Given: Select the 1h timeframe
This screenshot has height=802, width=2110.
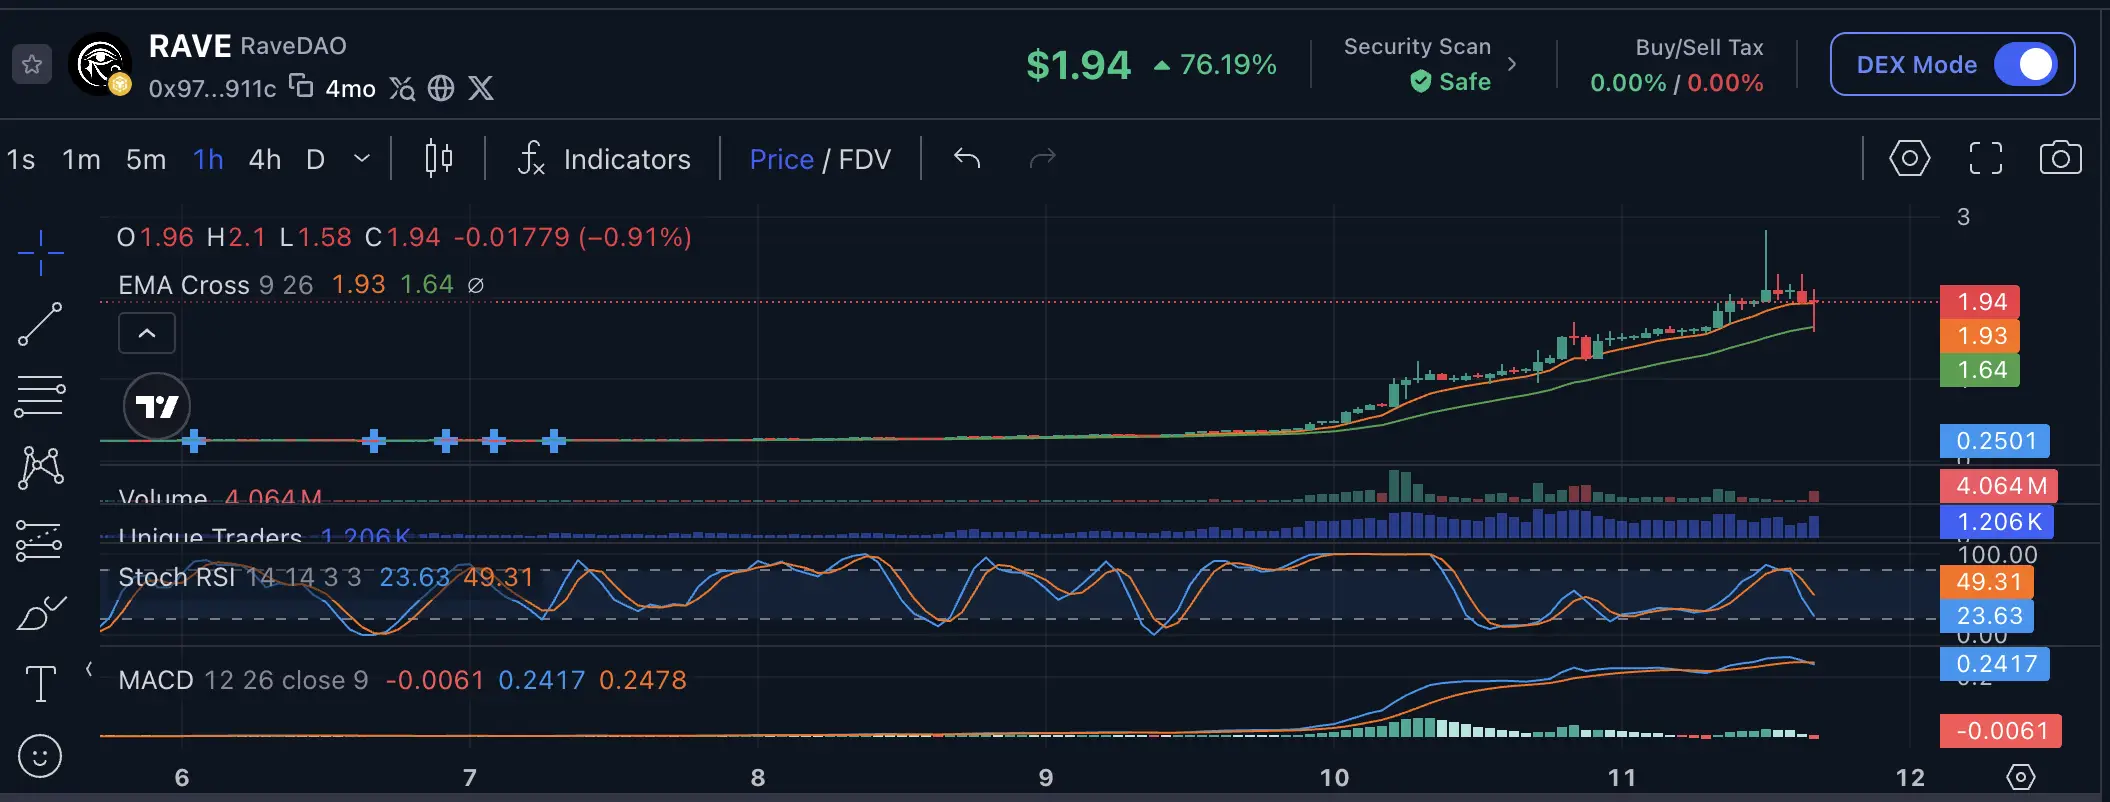Looking at the screenshot, I should point(208,159).
